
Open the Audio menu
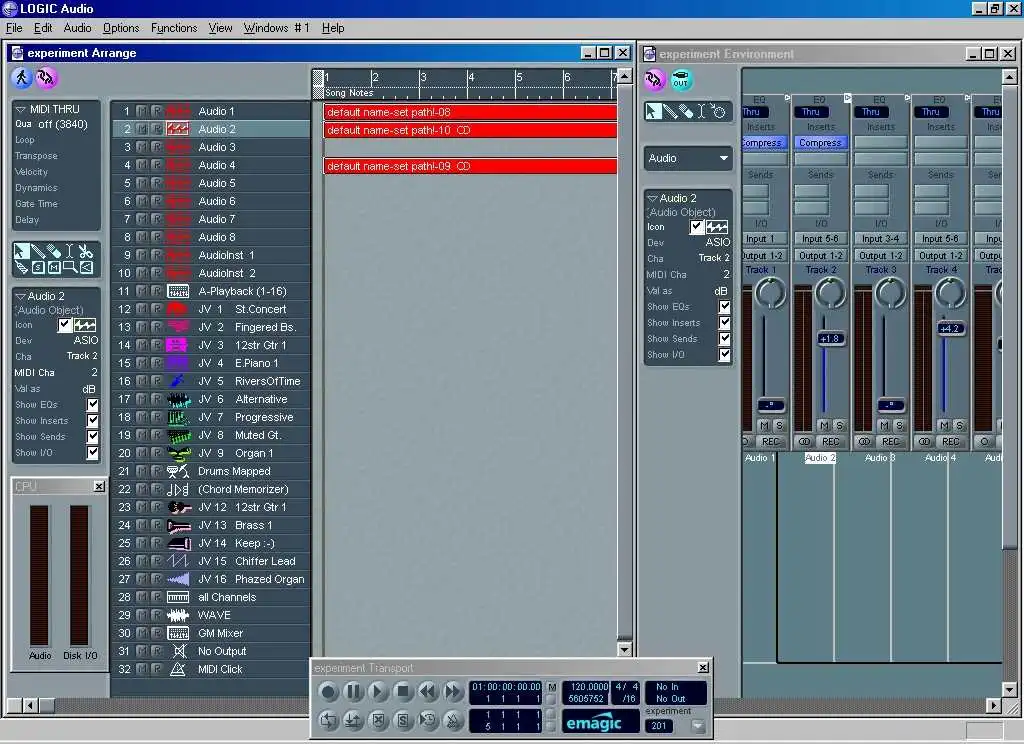tap(77, 28)
